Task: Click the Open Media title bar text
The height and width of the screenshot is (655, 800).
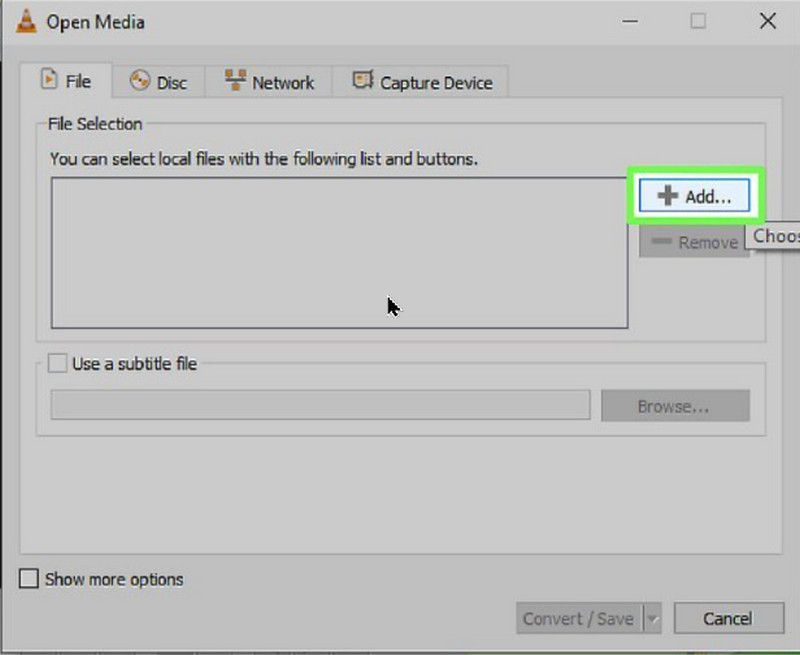Action: (x=97, y=22)
